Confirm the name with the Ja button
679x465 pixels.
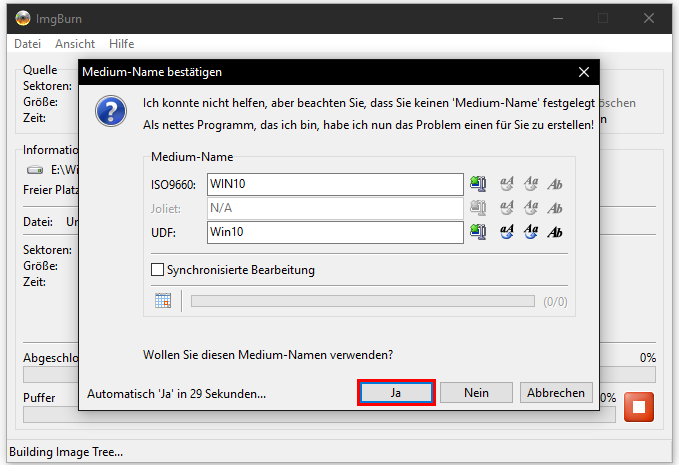pos(396,393)
